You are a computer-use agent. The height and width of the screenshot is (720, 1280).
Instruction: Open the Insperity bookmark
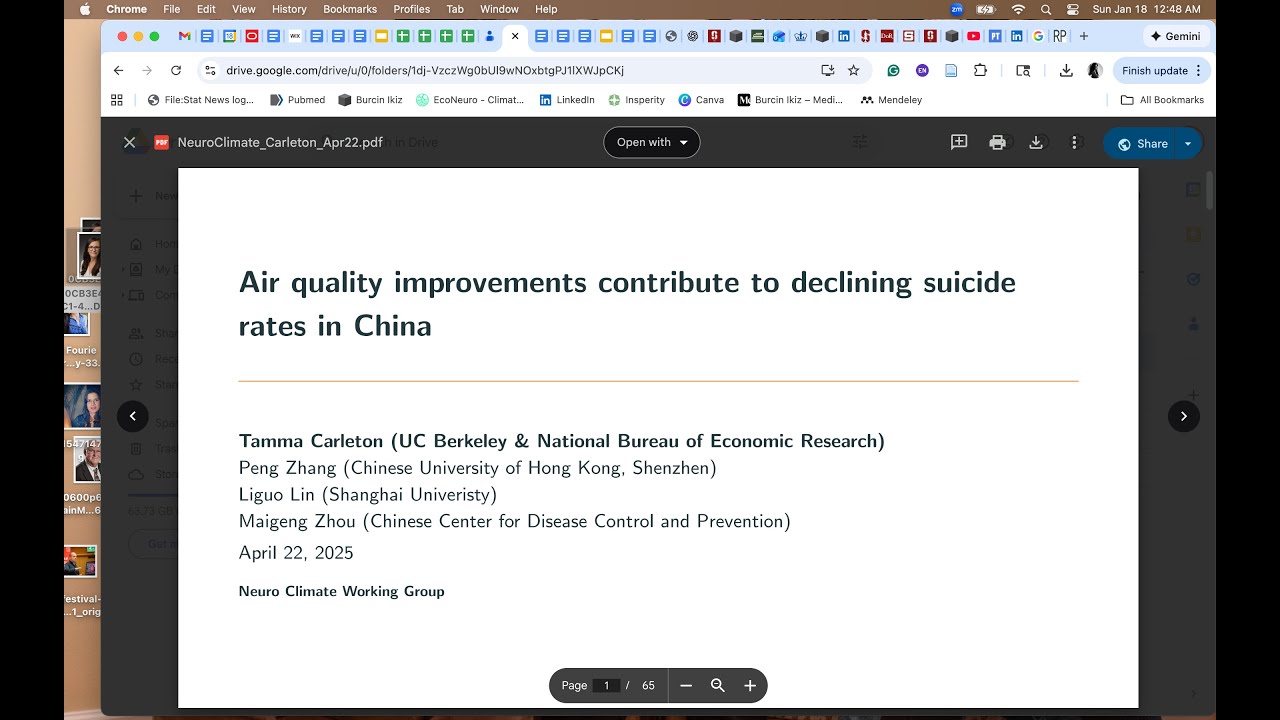(x=637, y=100)
